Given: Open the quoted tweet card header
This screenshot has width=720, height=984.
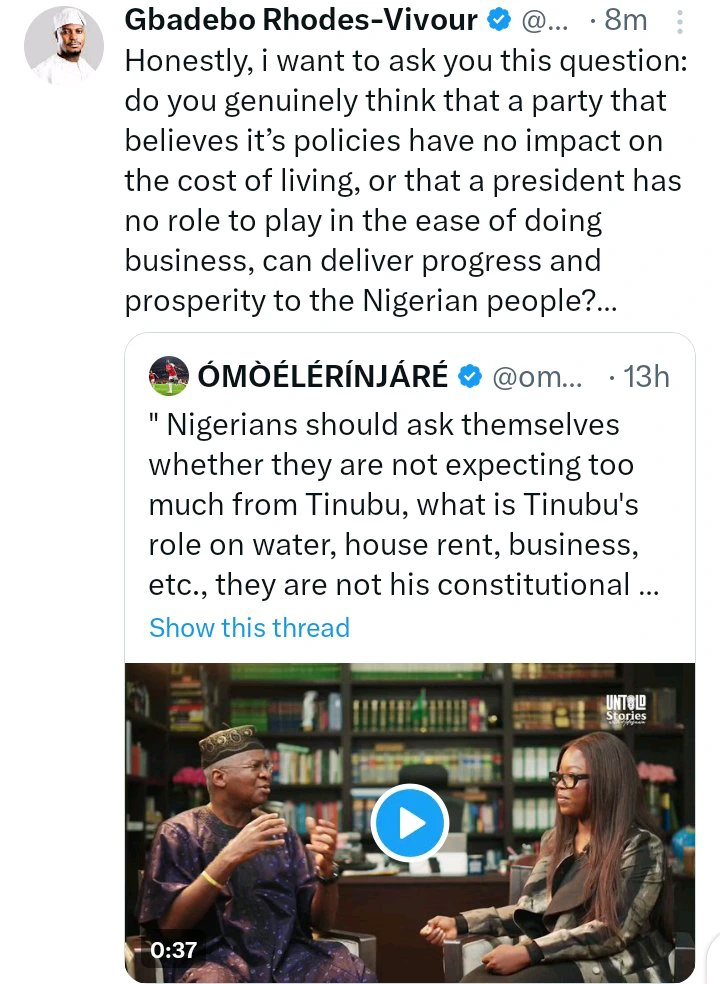Looking at the screenshot, I should pos(409,377).
